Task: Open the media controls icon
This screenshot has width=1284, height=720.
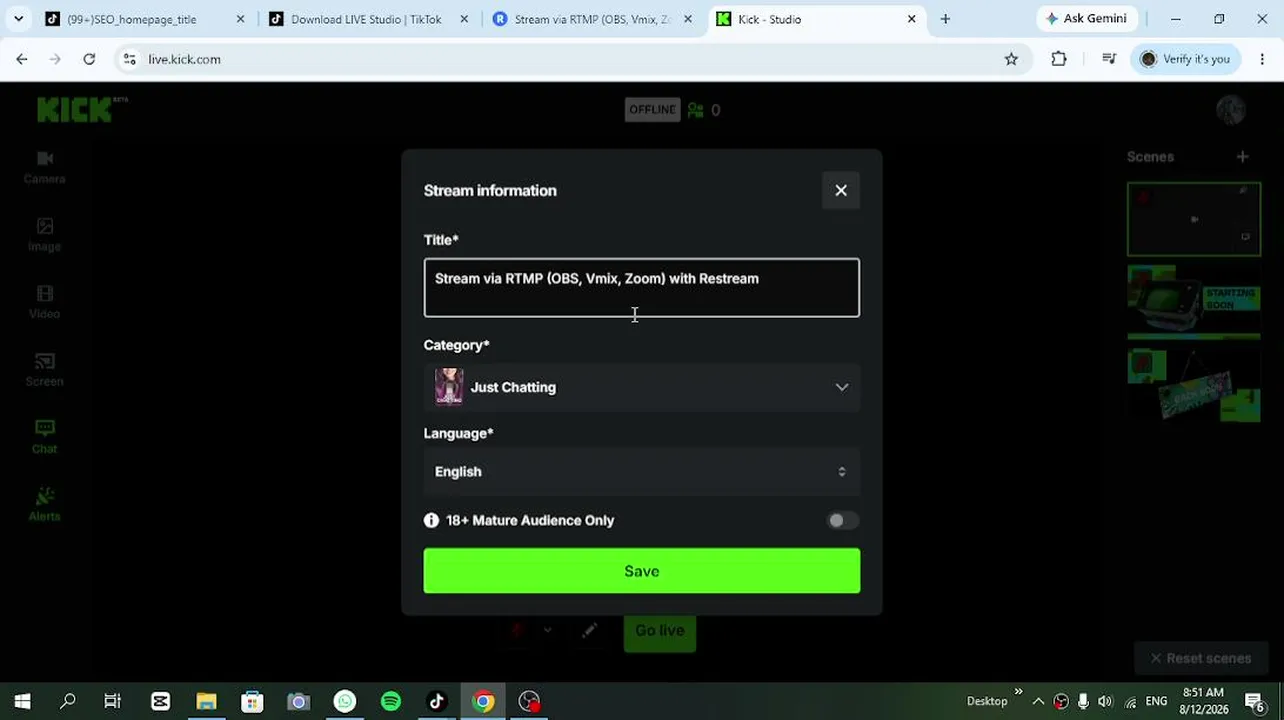Action: pyautogui.click(x=1108, y=59)
